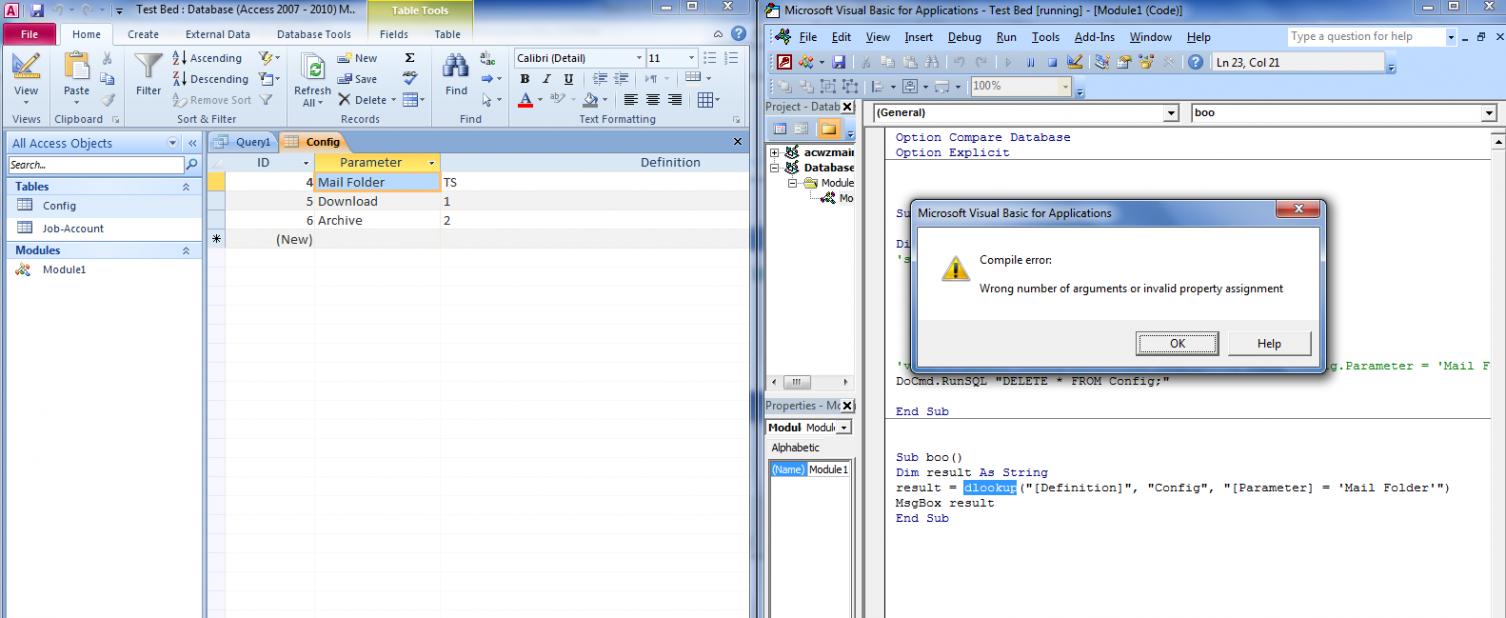The image size is (1506, 618).
Task: Apply bold formatting in Access ribbon
Action: click(x=524, y=79)
